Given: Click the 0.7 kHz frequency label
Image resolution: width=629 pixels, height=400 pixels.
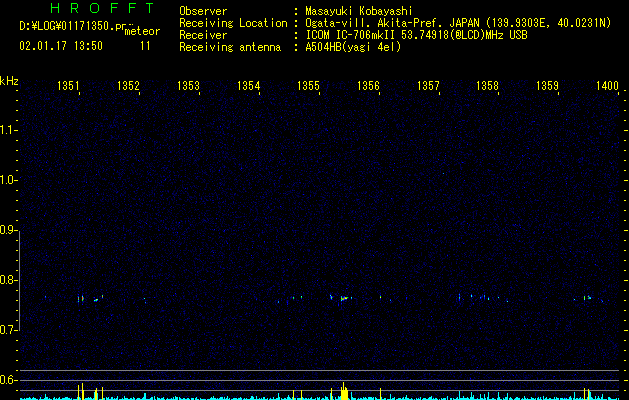Looking at the screenshot, I should pos(8,330).
